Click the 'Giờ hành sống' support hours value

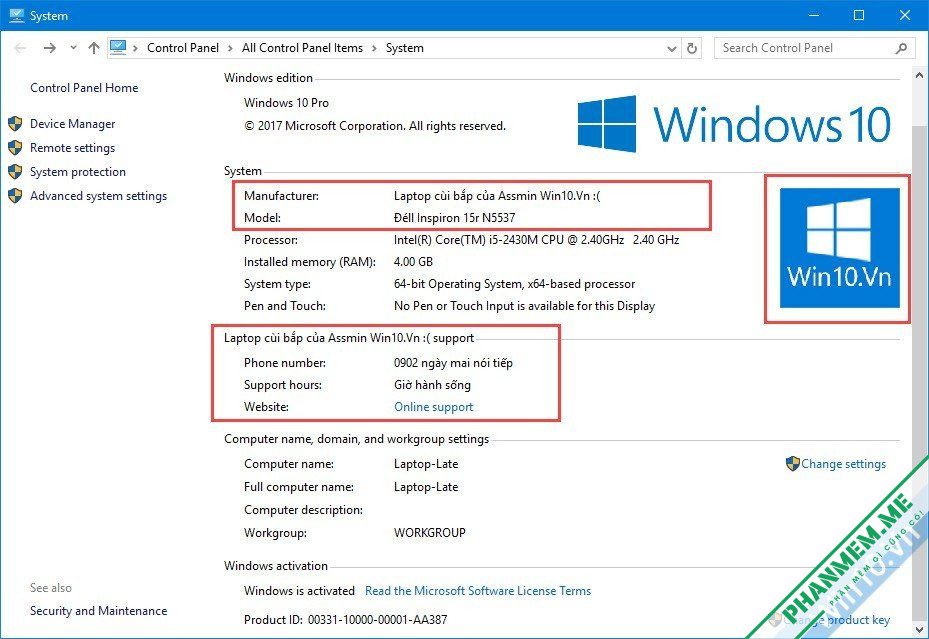[x=432, y=385]
